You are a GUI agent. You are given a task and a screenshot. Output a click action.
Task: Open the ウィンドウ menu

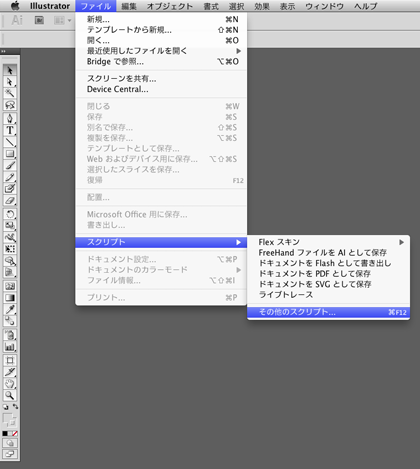[324, 6]
